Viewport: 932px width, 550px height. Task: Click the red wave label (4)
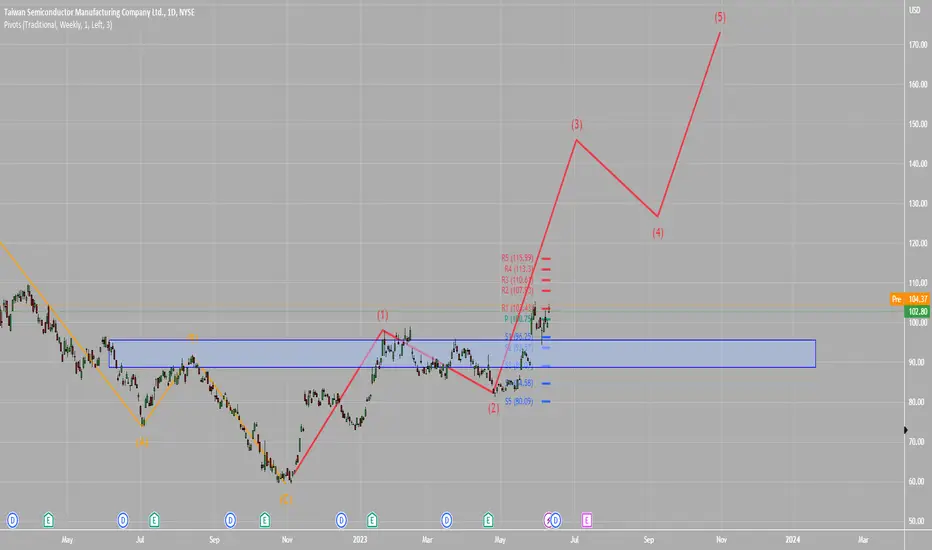658,232
